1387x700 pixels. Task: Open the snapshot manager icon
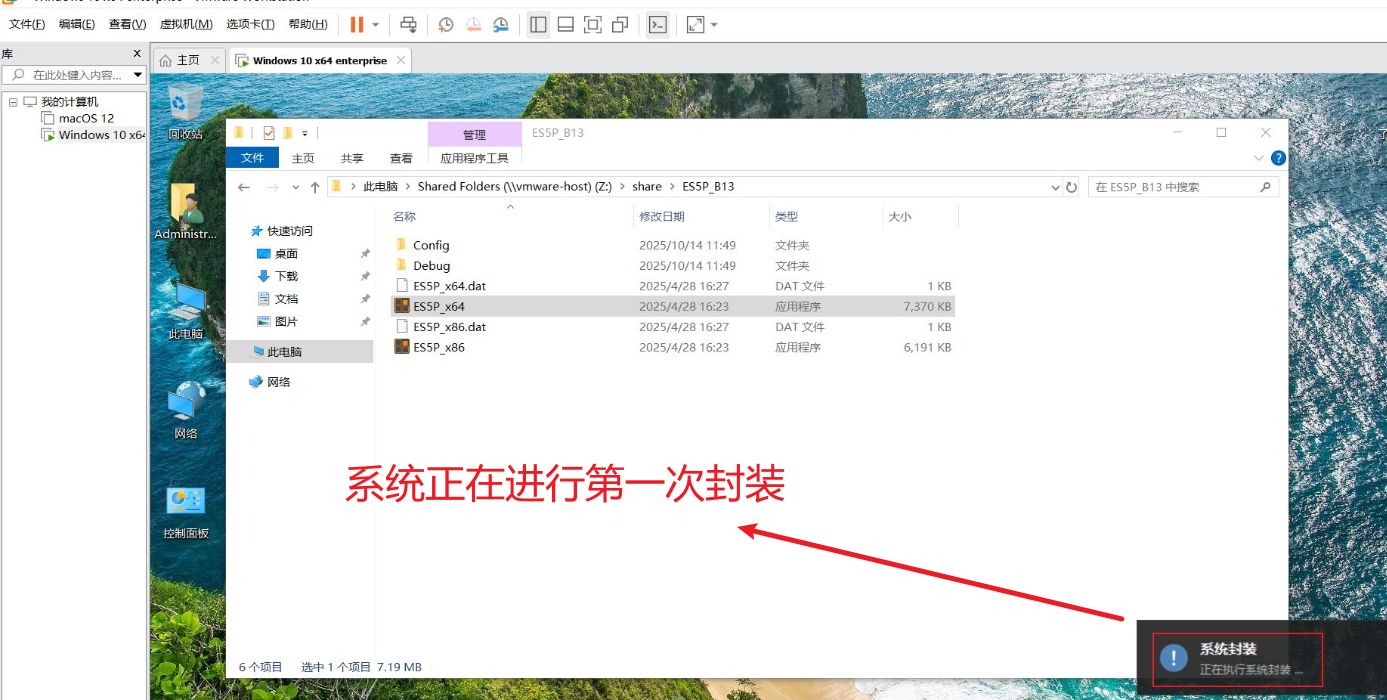pyautogui.click(x=500, y=24)
